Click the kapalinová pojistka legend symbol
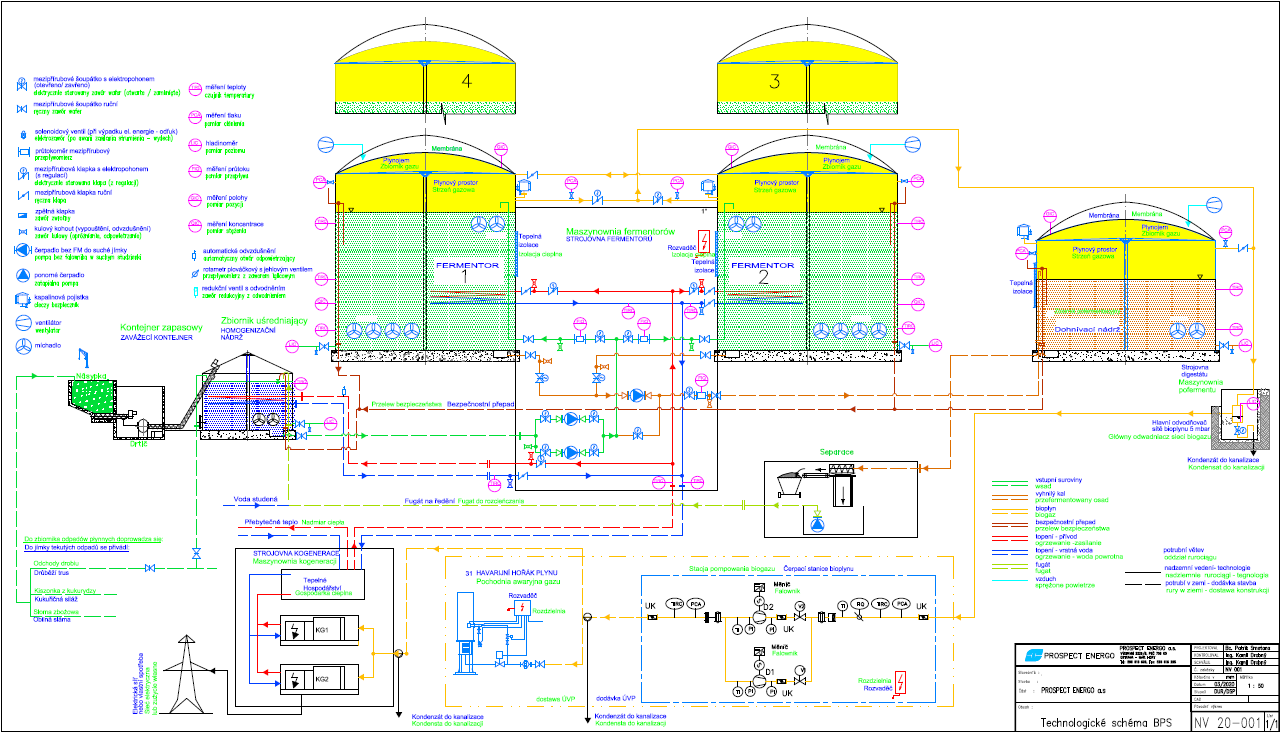Screen dimensions: 1282x735 click(x=22, y=298)
